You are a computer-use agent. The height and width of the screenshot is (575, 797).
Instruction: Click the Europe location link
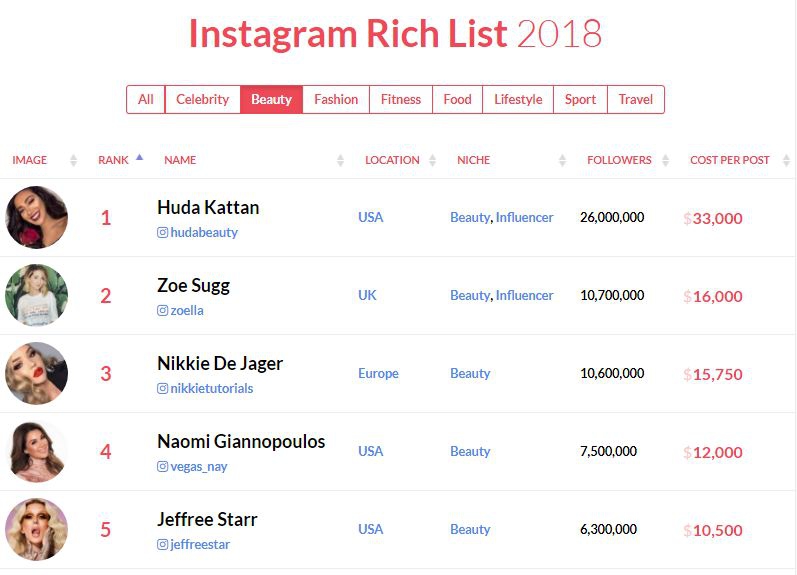pyautogui.click(x=378, y=373)
